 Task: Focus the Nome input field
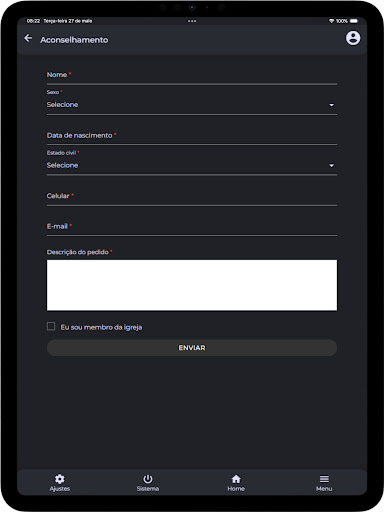pos(192,75)
